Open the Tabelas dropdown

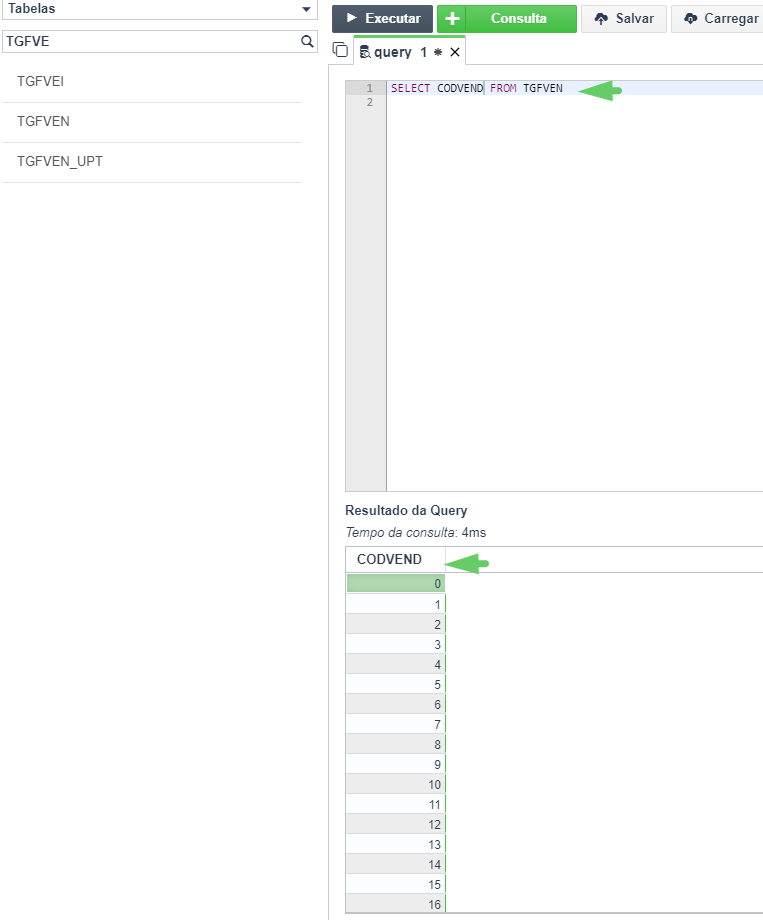(160, 9)
